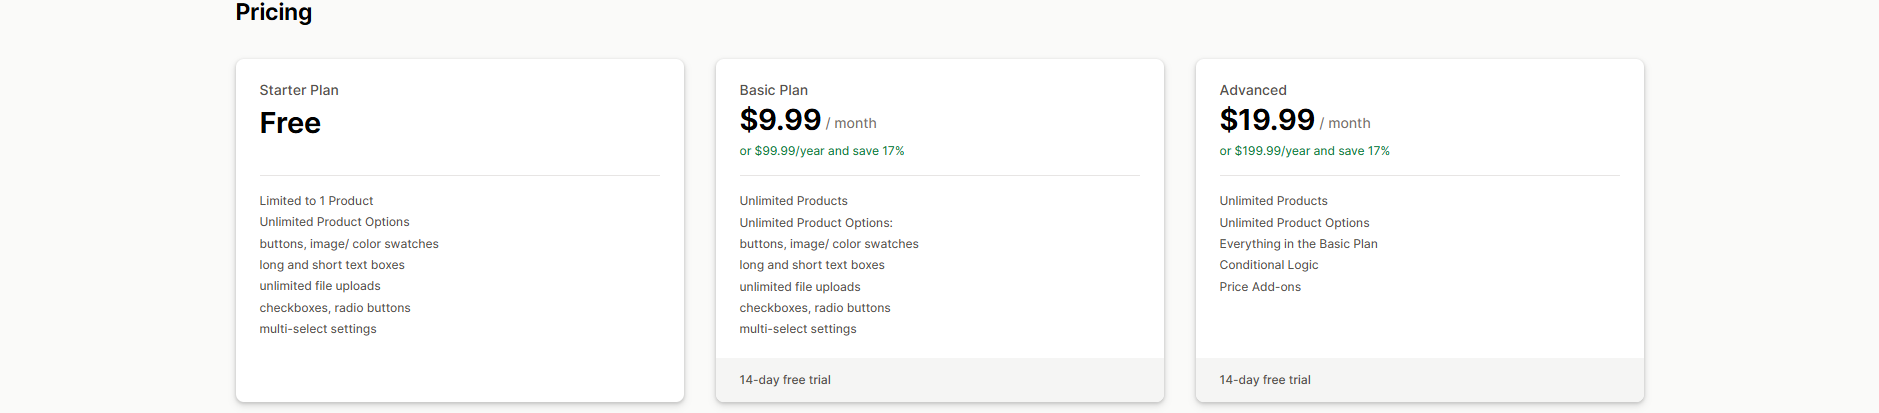The height and width of the screenshot is (413, 1879).
Task: Click checkboxes, radio buttons in Starter Plan
Action: click(335, 308)
